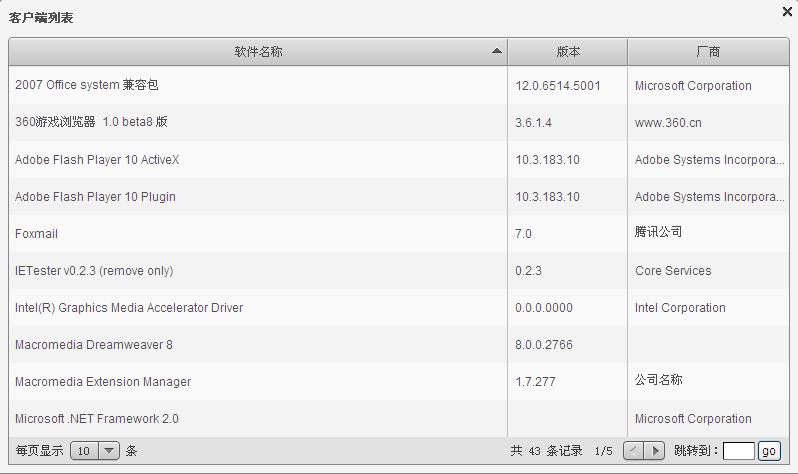The width and height of the screenshot is (798, 474).
Task: Click the go button
Action: tap(769, 451)
